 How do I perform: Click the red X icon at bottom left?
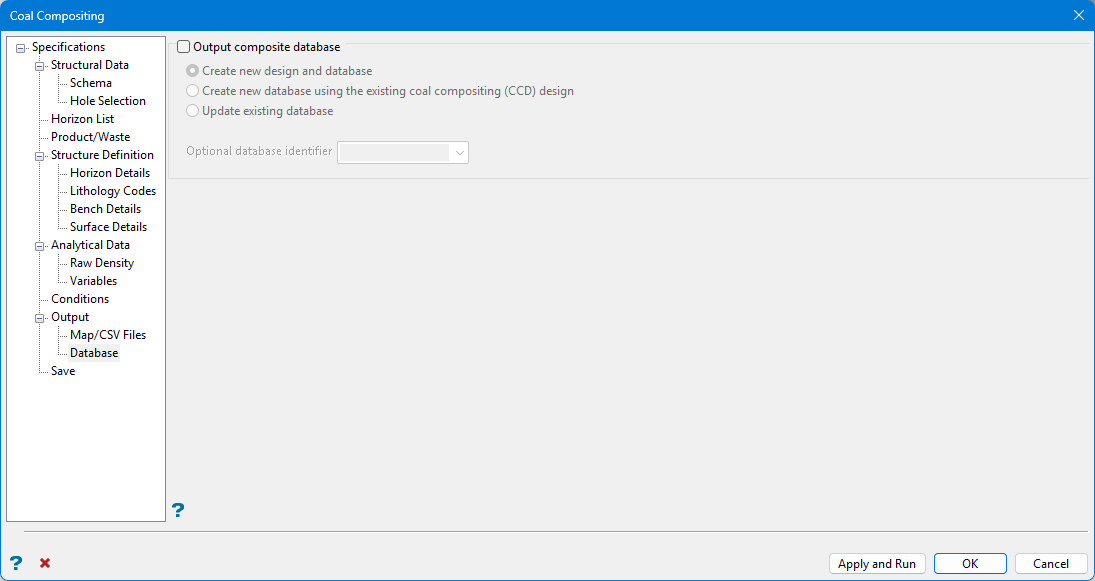[45, 563]
